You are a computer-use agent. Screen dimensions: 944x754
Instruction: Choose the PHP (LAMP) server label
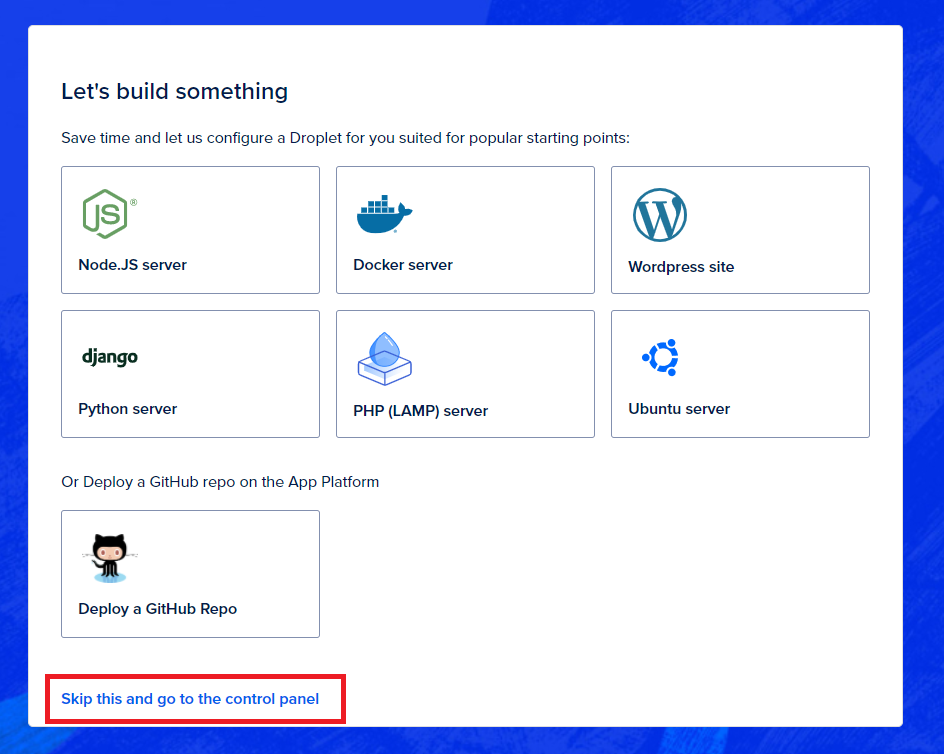point(420,411)
